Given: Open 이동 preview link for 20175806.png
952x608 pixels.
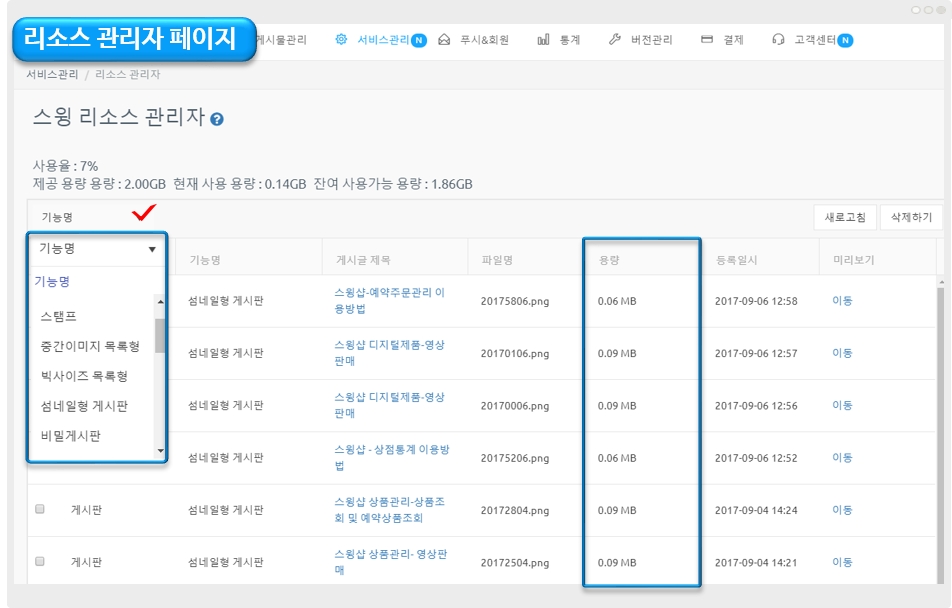Looking at the screenshot, I should click(x=842, y=301).
